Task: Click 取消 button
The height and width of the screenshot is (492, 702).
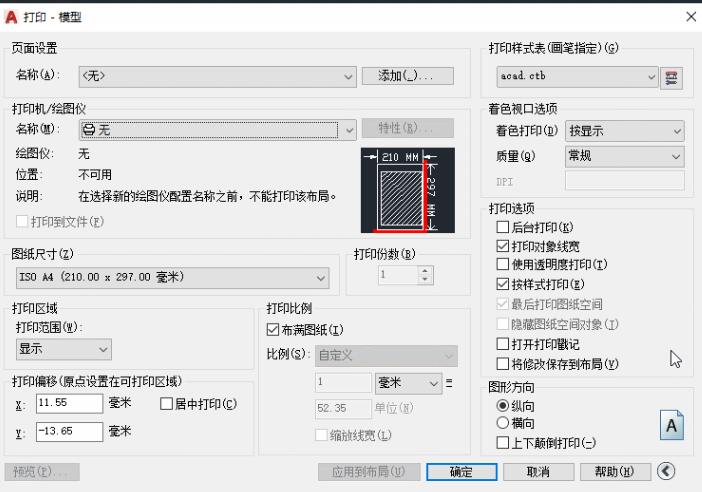Action: [x=538, y=472]
